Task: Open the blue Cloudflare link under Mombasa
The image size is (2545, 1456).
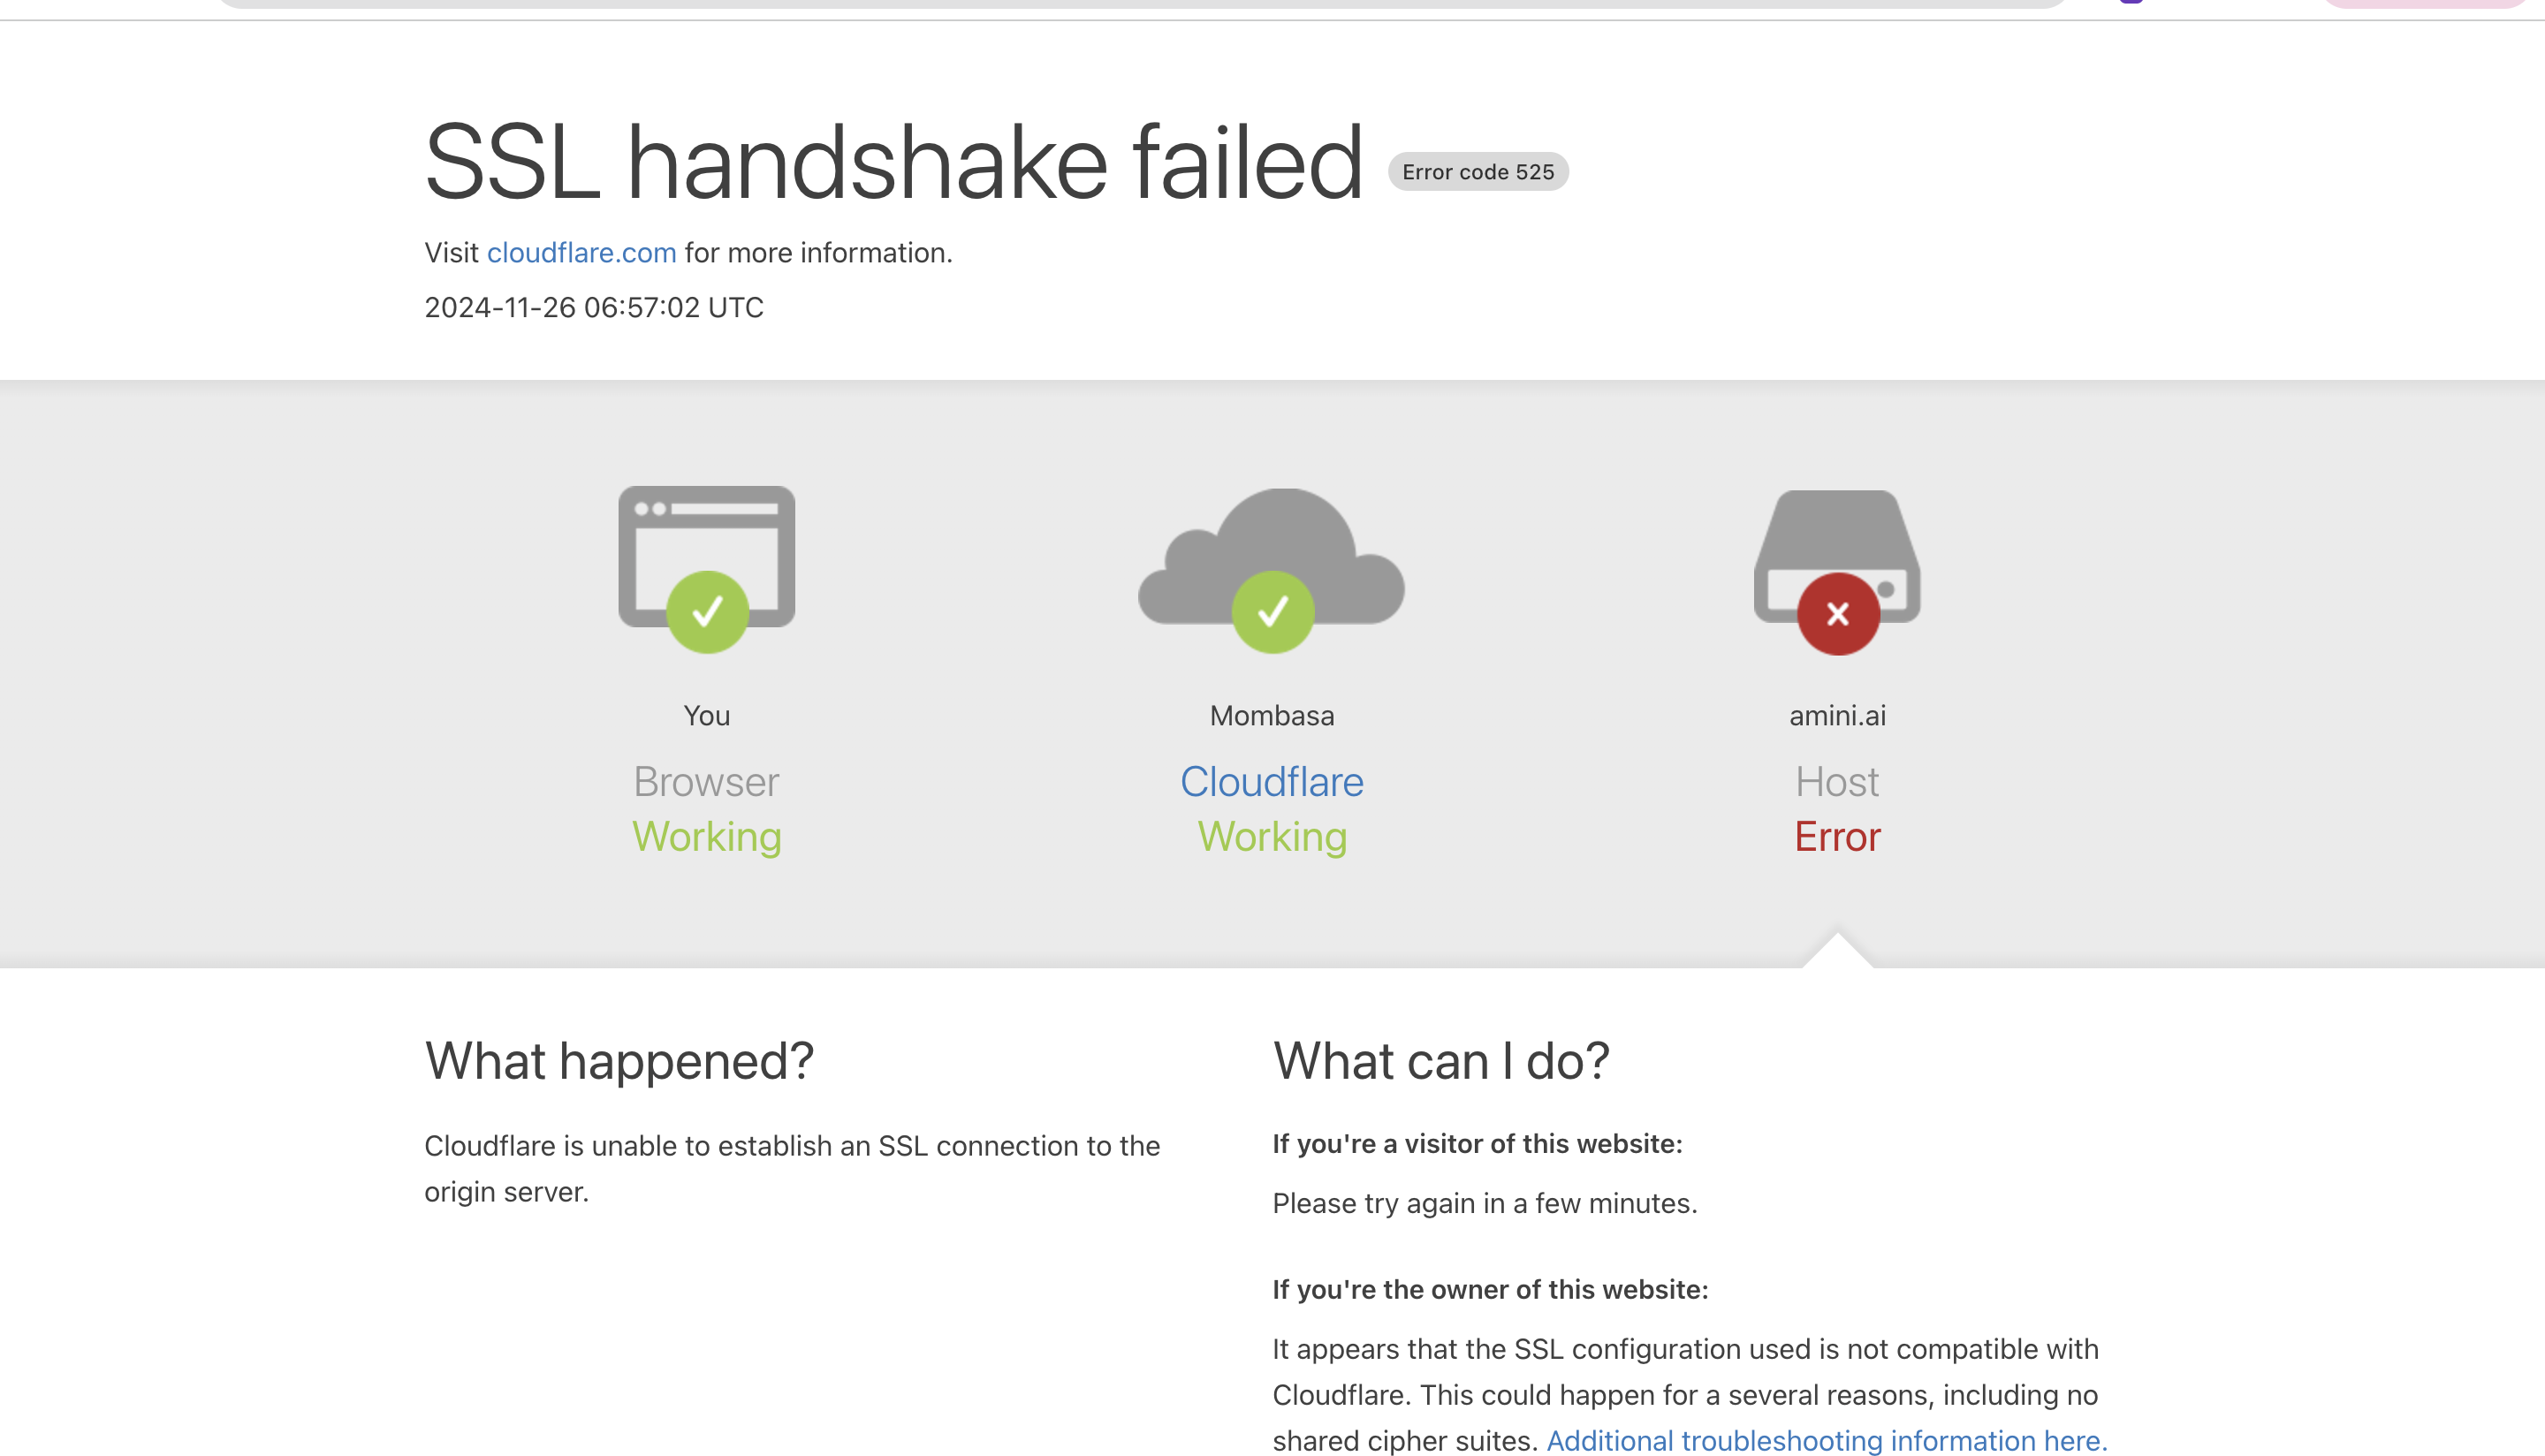Action: 1271,782
